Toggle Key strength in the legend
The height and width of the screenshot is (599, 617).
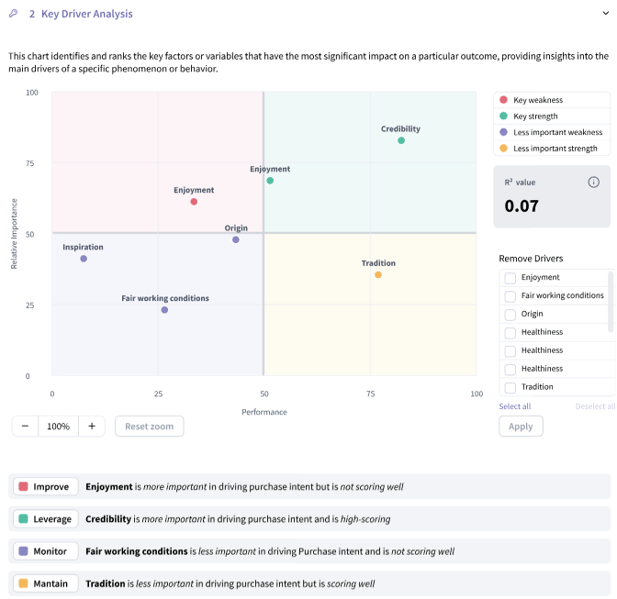(552, 116)
